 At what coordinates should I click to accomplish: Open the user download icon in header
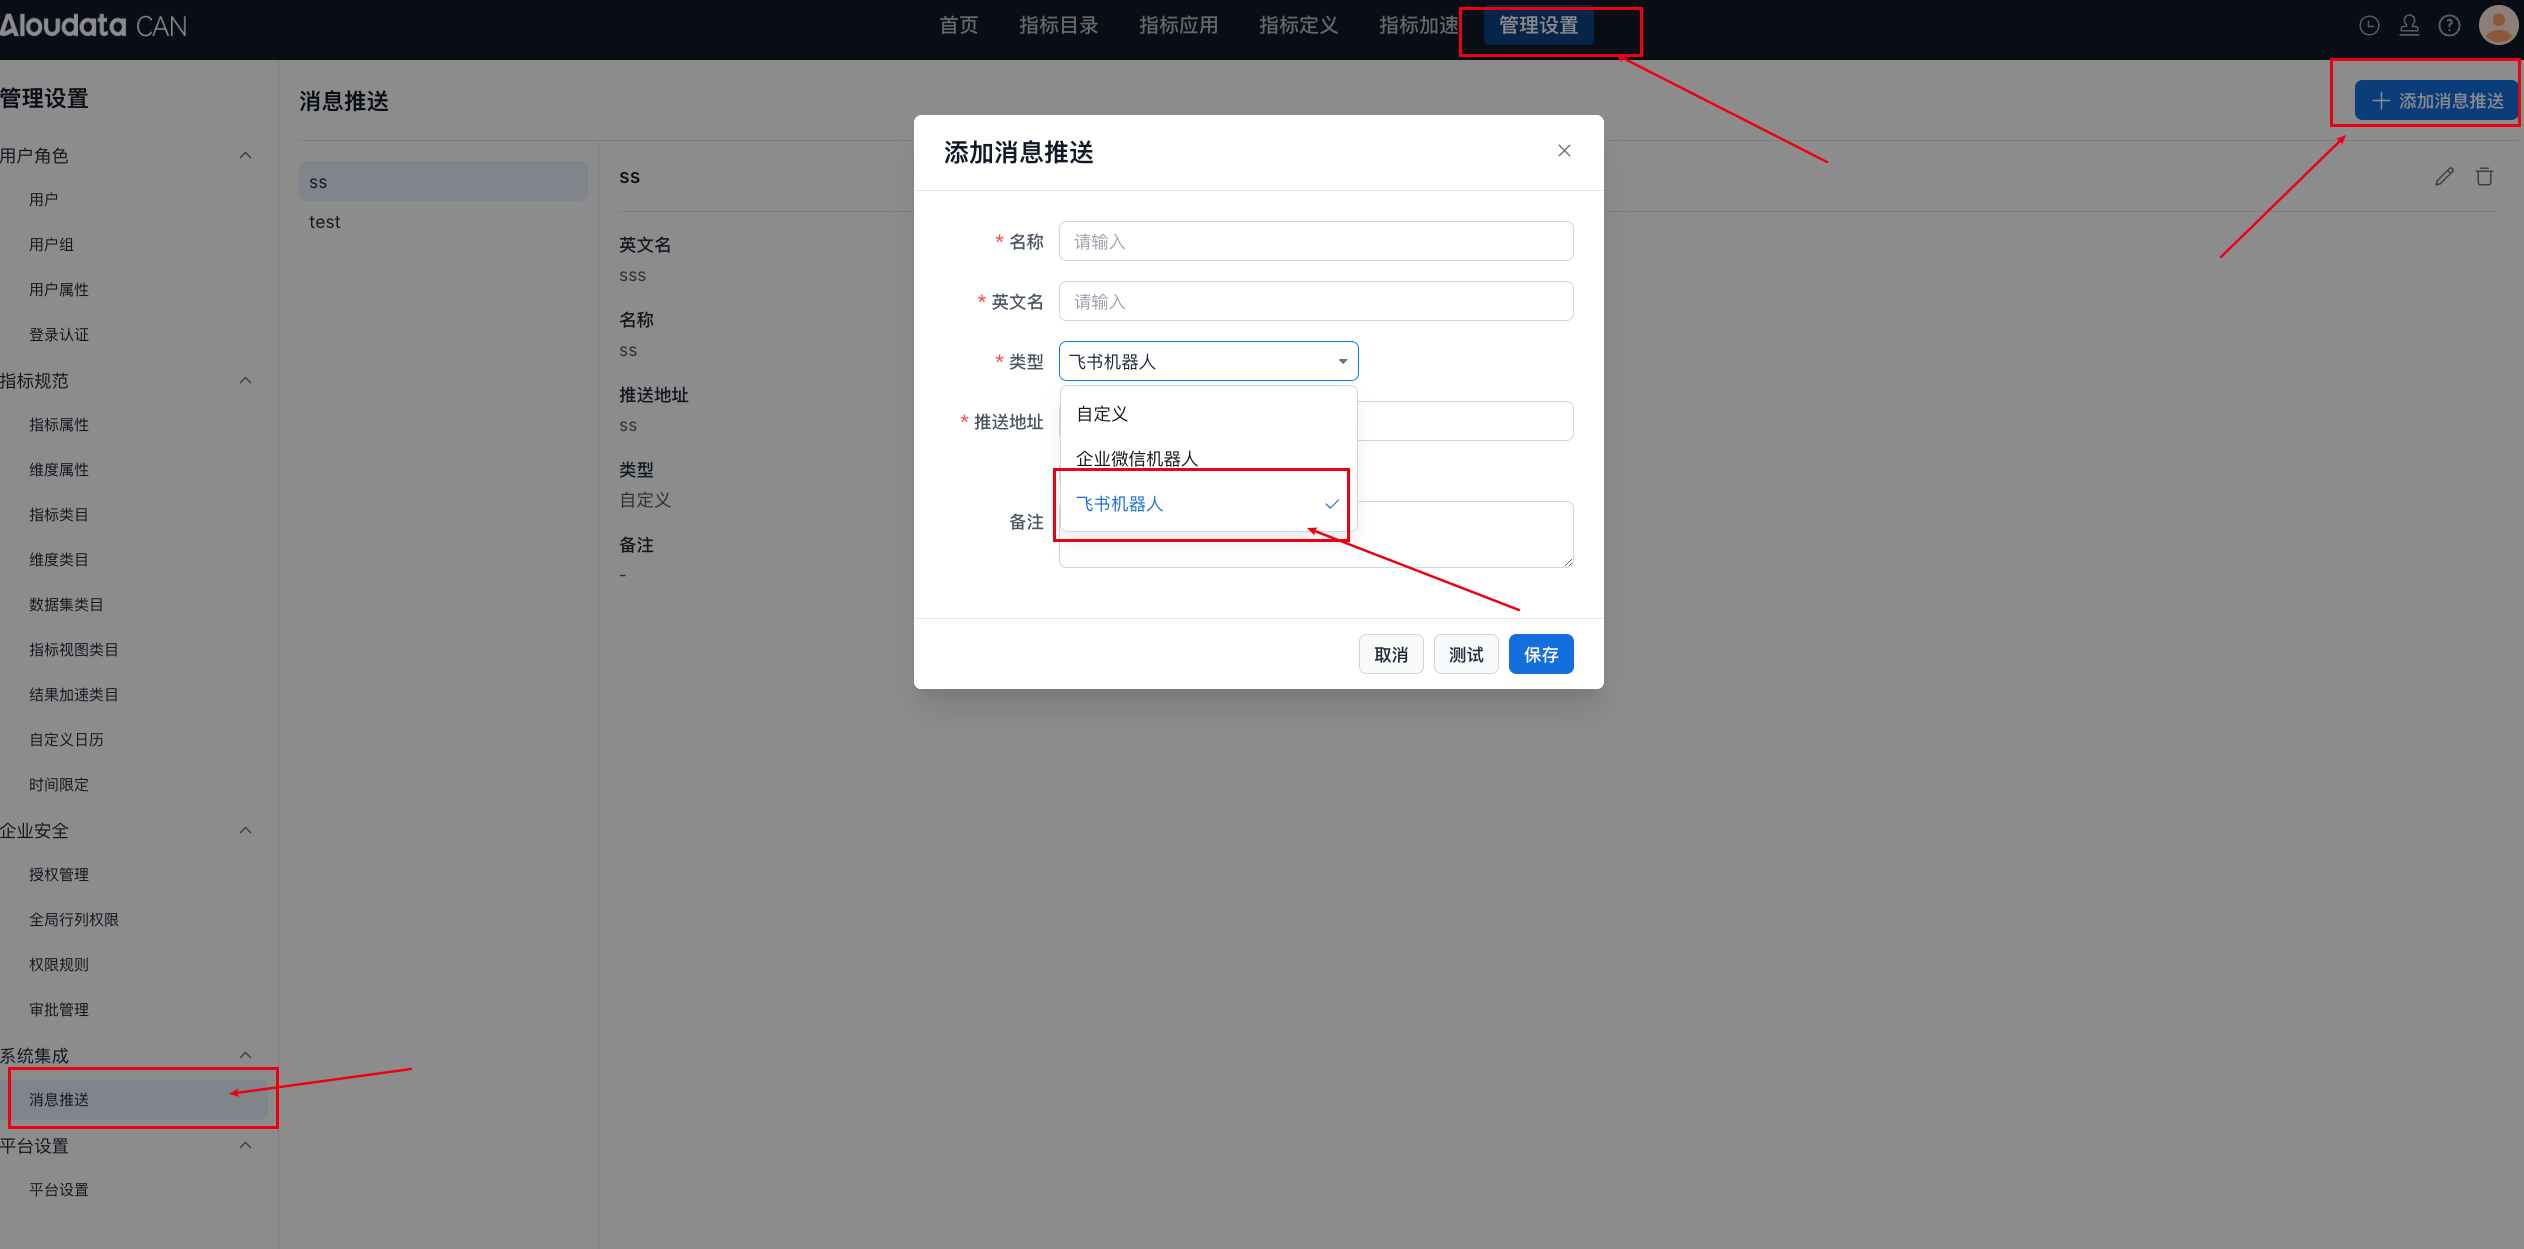pyautogui.click(x=2409, y=26)
